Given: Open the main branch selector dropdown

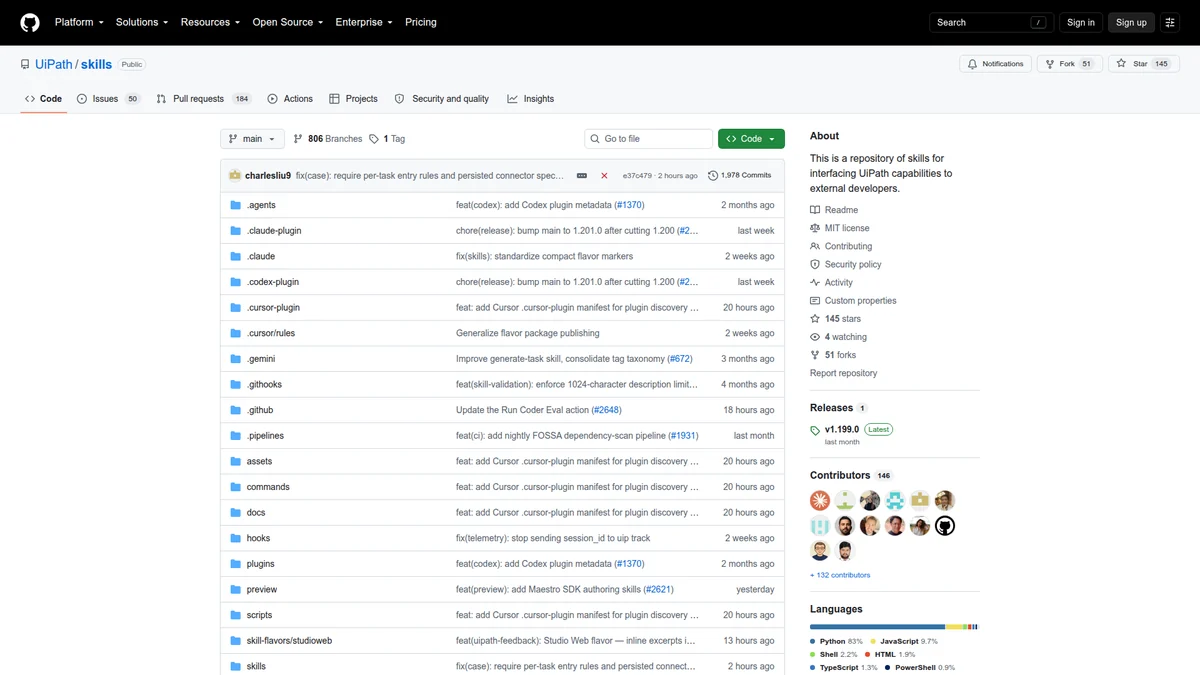Looking at the screenshot, I should point(252,139).
